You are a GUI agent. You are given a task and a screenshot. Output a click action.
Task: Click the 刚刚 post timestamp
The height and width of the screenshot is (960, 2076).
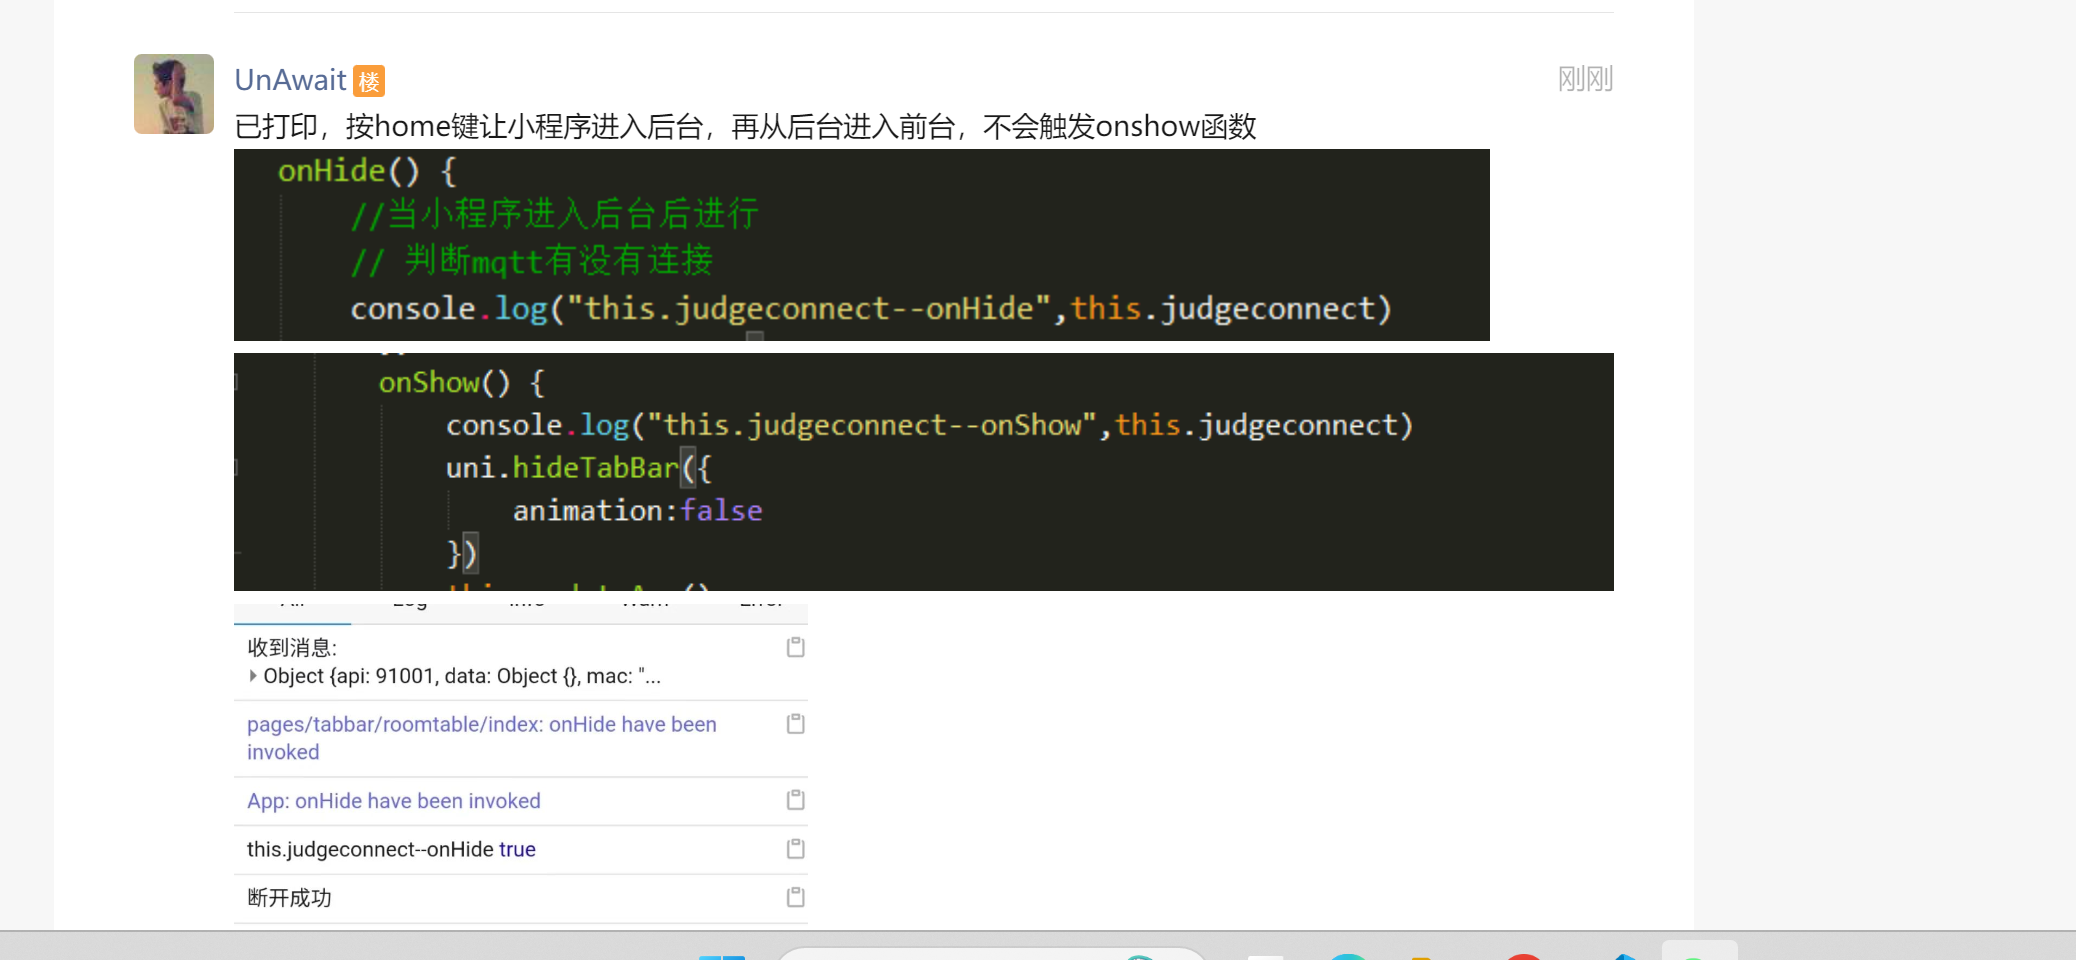pyautogui.click(x=1585, y=79)
